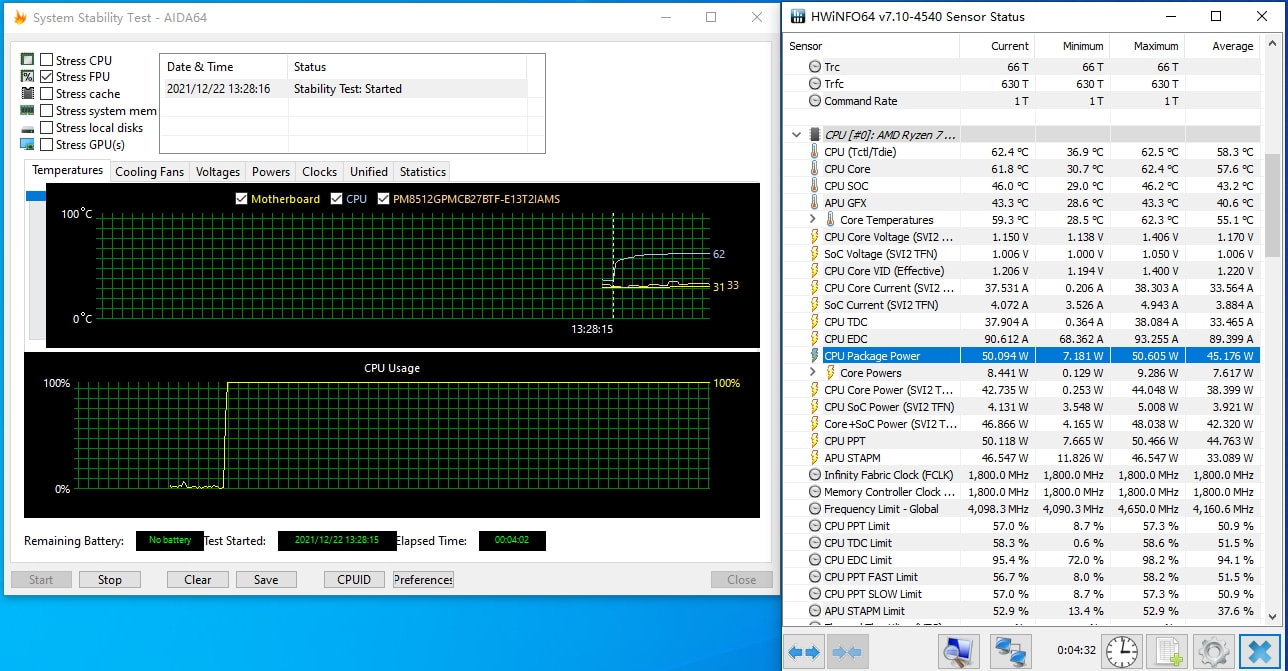Open the Statistics tab
1288x671 pixels.
coord(422,172)
